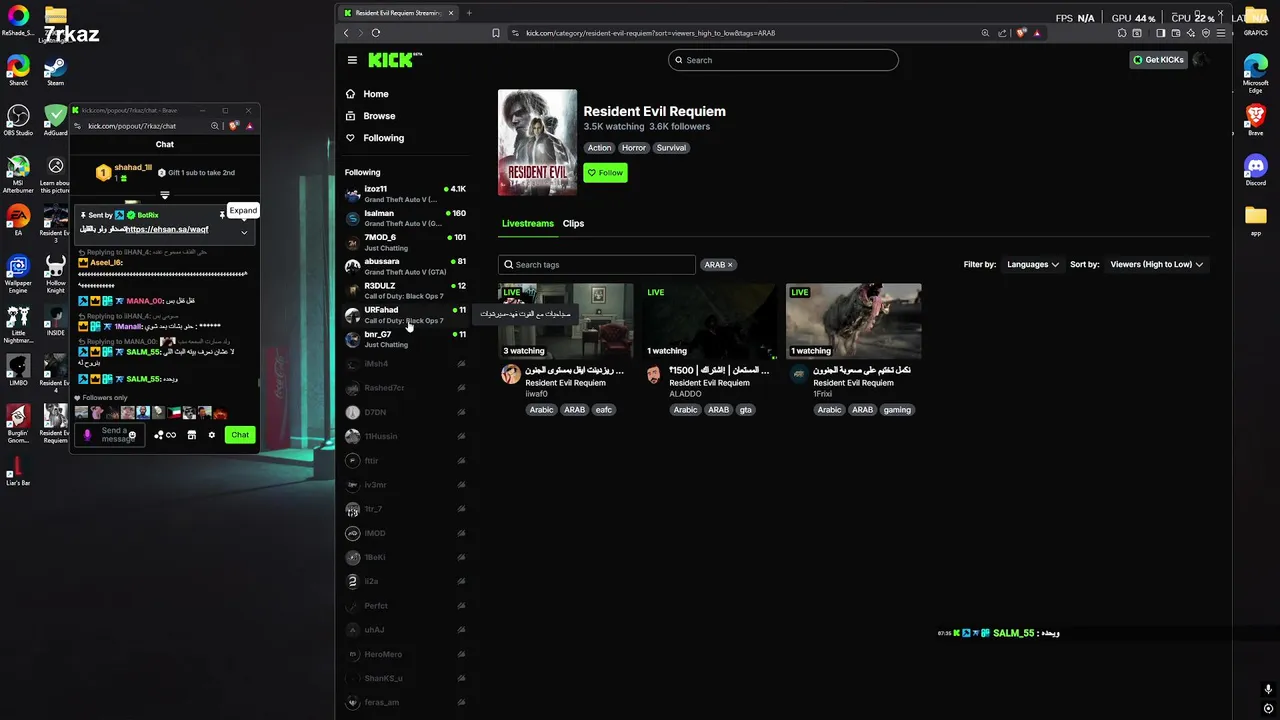Open a new browser tab

coord(469,13)
